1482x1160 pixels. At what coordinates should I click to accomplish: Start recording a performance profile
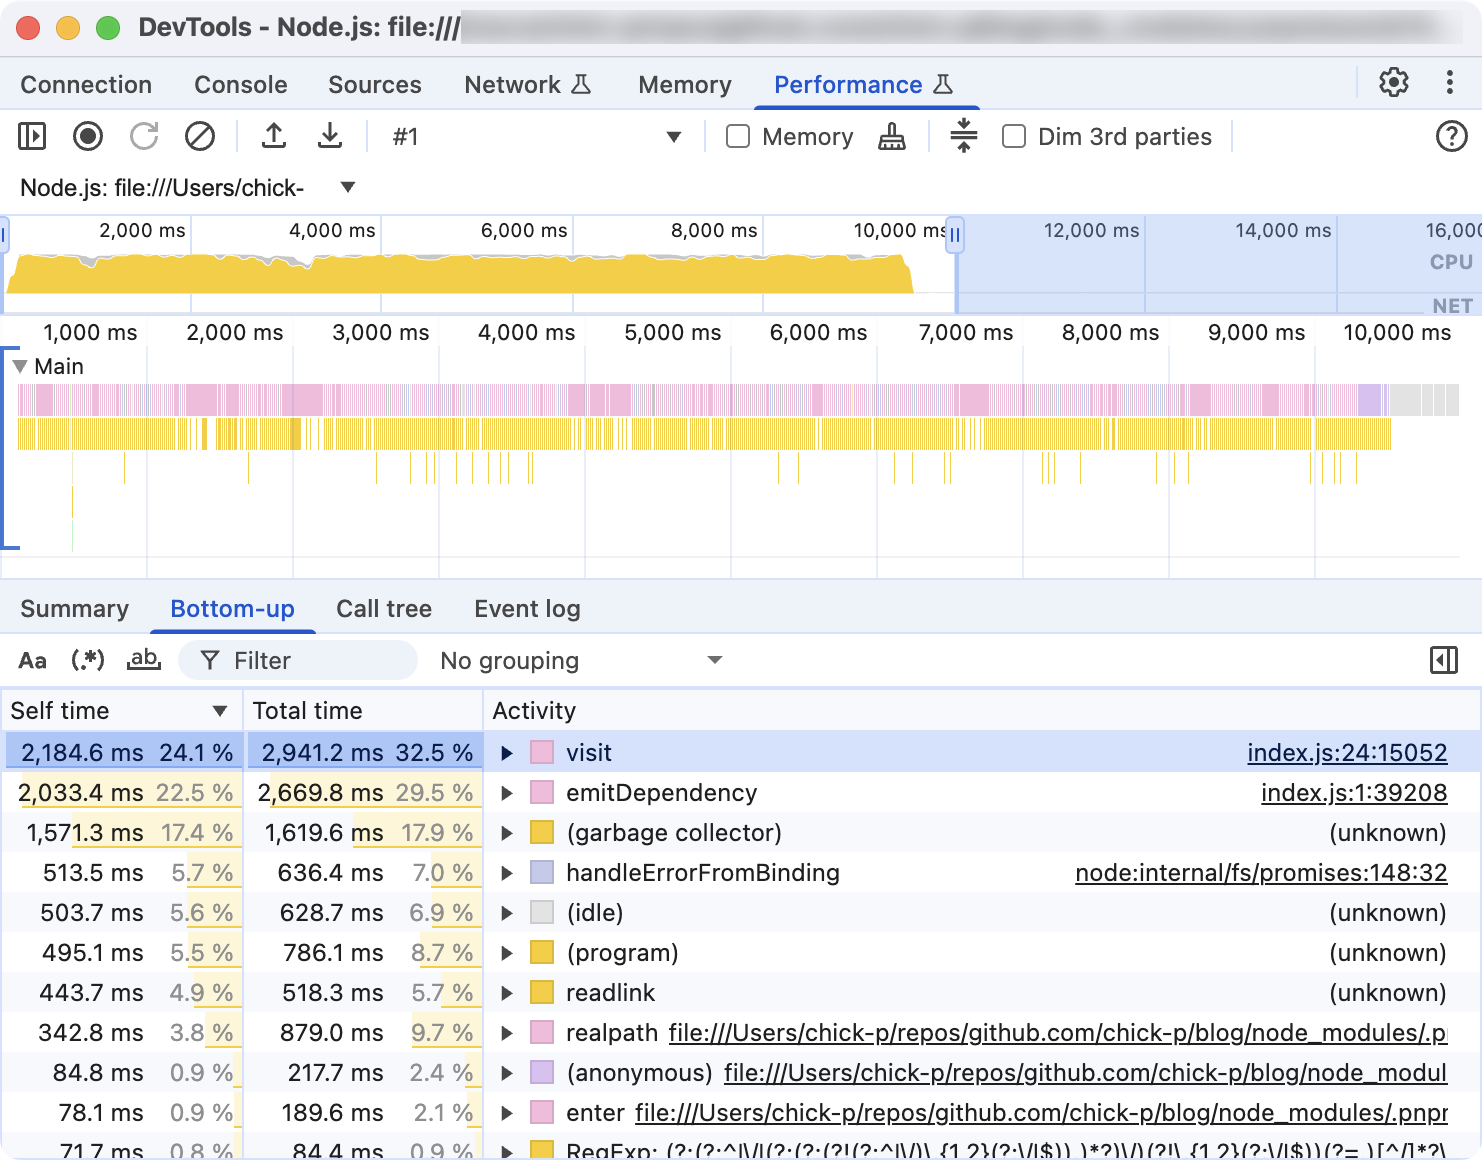click(x=88, y=136)
